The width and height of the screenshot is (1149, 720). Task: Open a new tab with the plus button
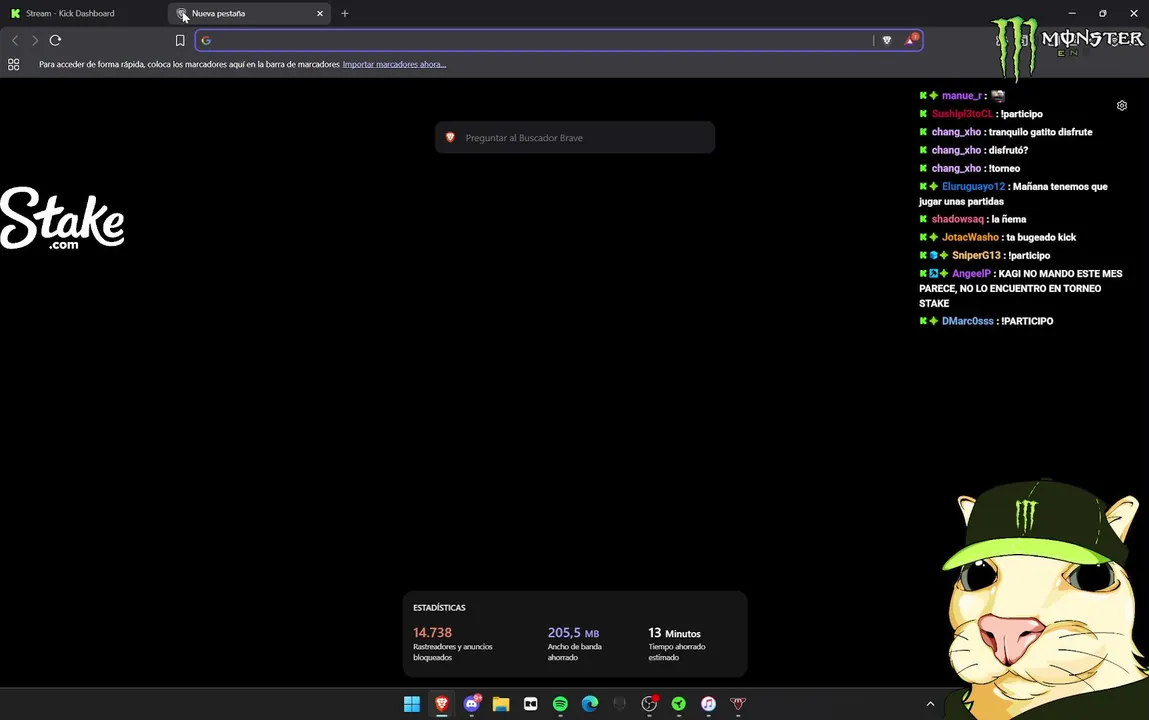click(x=344, y=13)
